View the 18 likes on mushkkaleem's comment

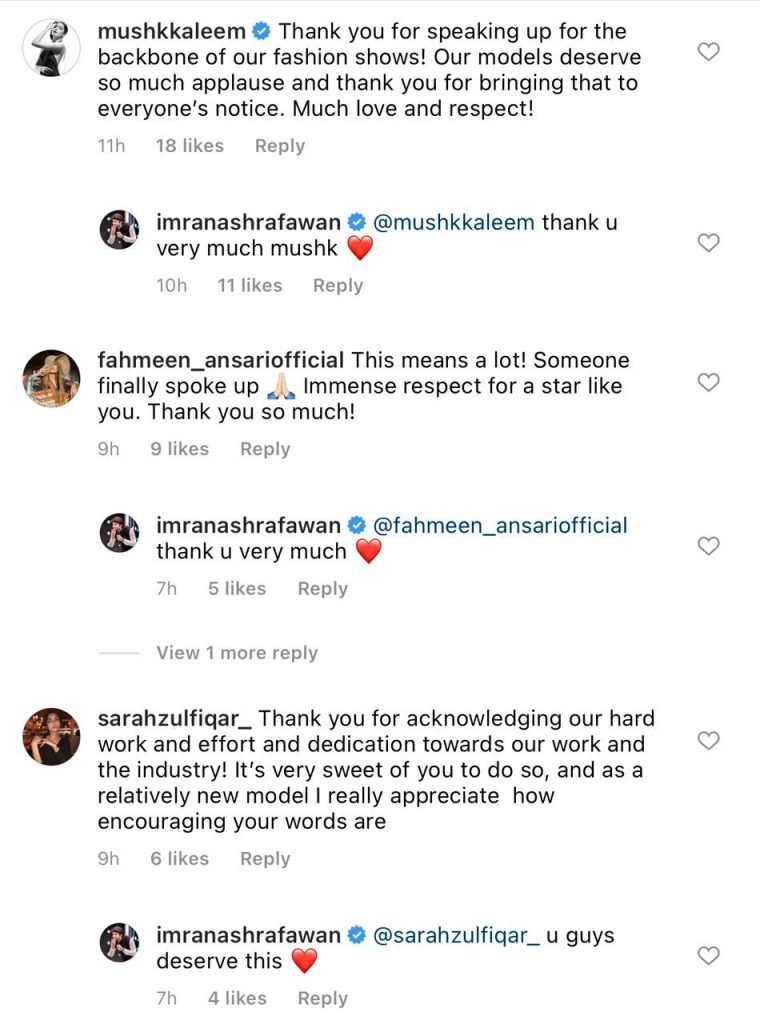(190, 146)
